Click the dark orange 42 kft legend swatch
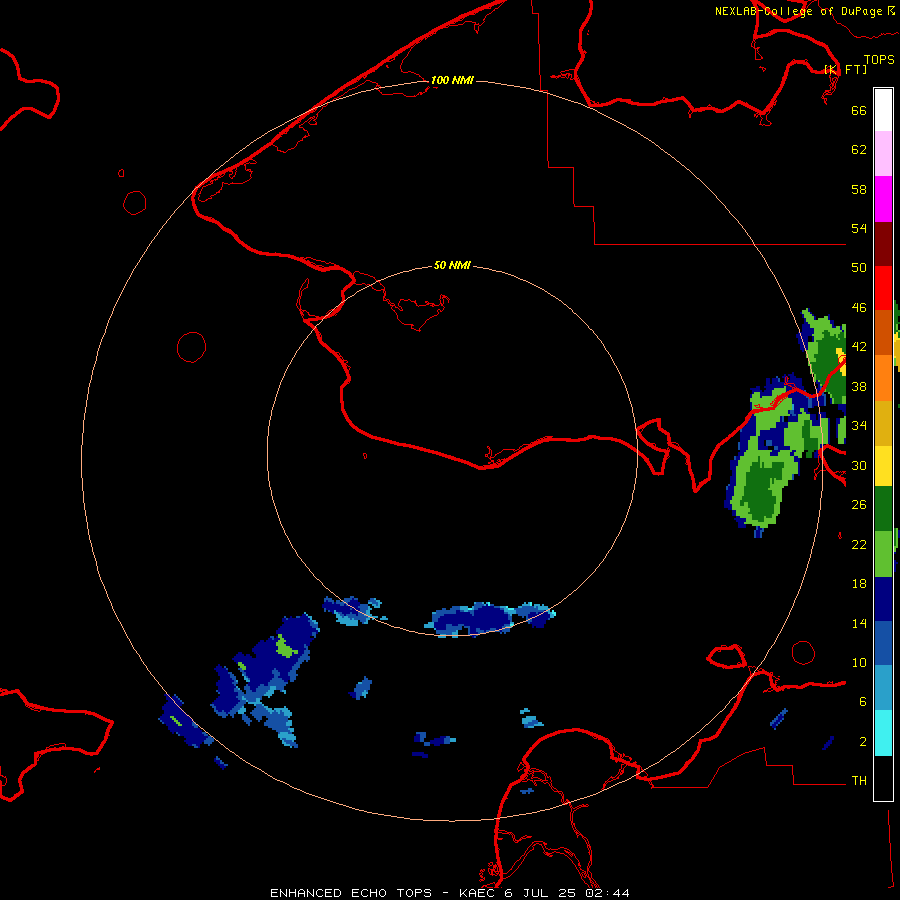The image size is (900, 900). [x=883, y=332]
